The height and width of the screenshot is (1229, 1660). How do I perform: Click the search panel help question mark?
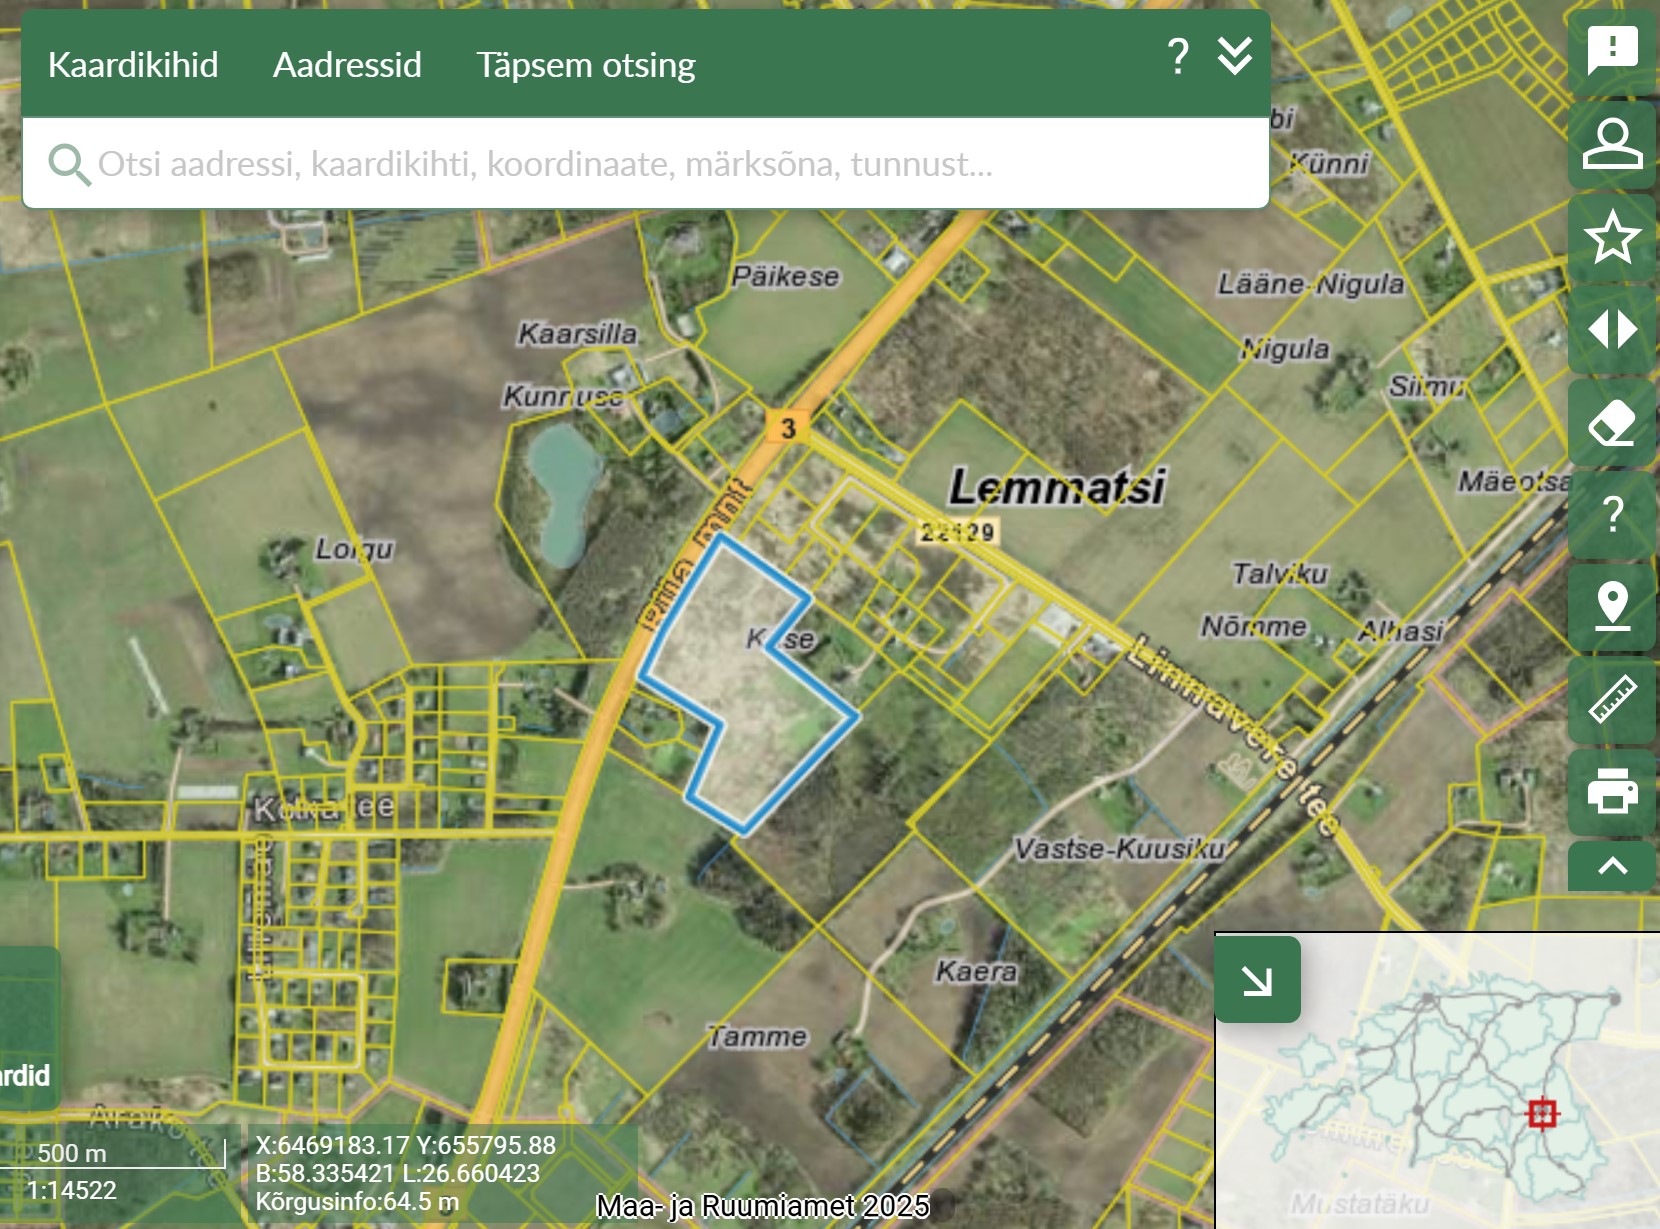click(1178, 57)
